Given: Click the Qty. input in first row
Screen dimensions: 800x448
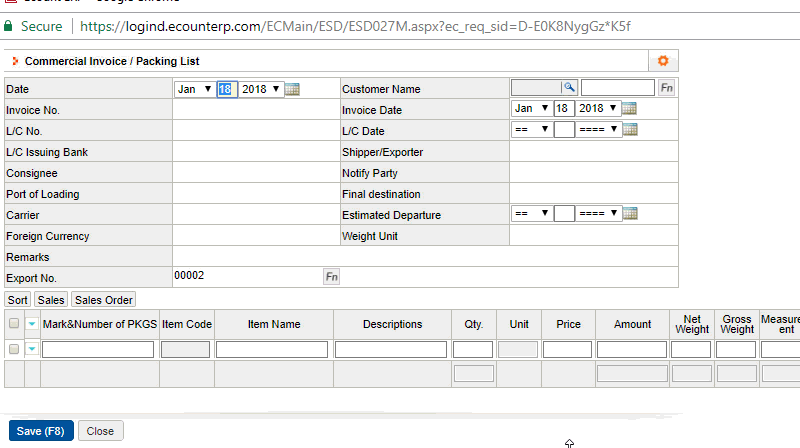Looking at the screenshot, I should (x=473, y=350).
